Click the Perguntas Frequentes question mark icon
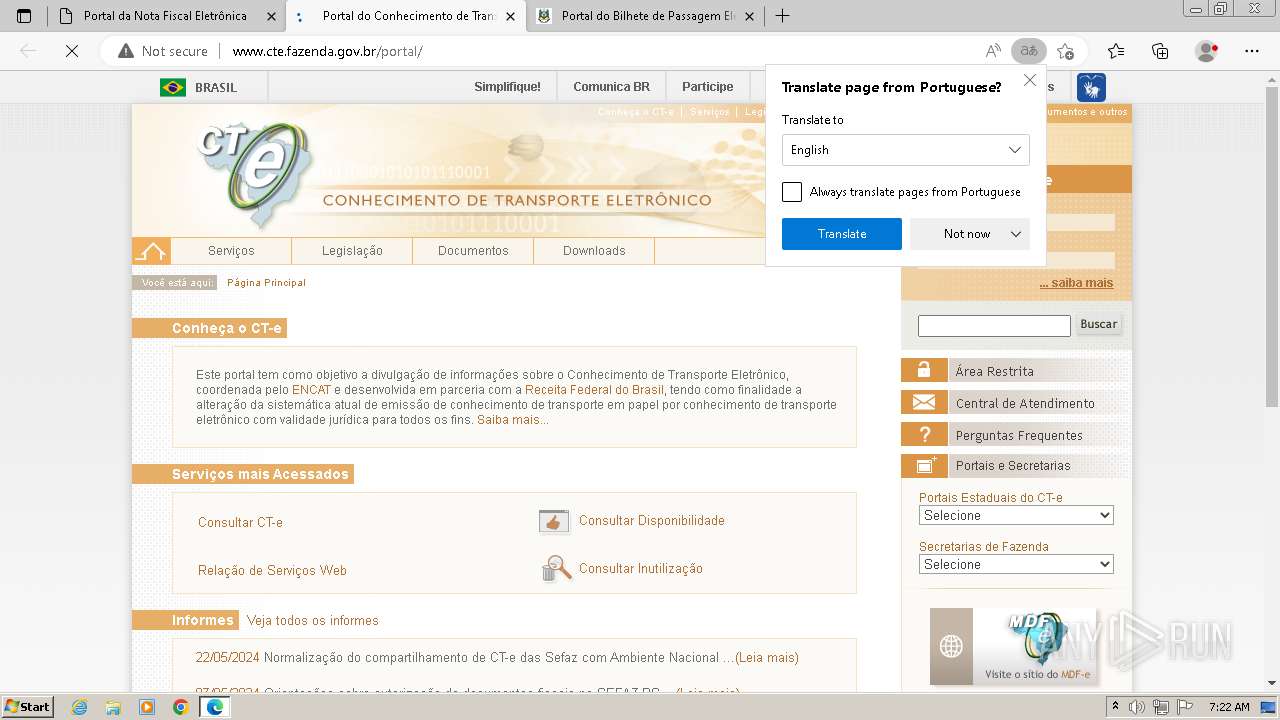The height and width of the screenshot is (720, 1280). 924,435
